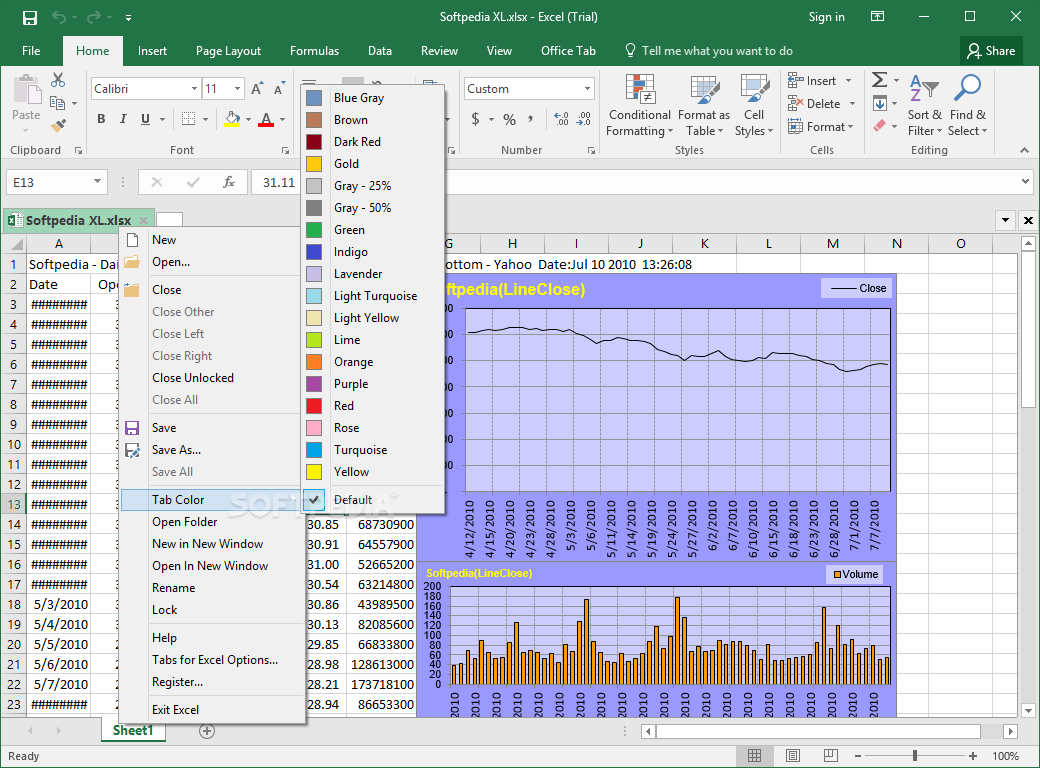Screen dimensions: 1040x768
Task: Decrease font size with smaller A icon
Action: [x=279, y=88]
